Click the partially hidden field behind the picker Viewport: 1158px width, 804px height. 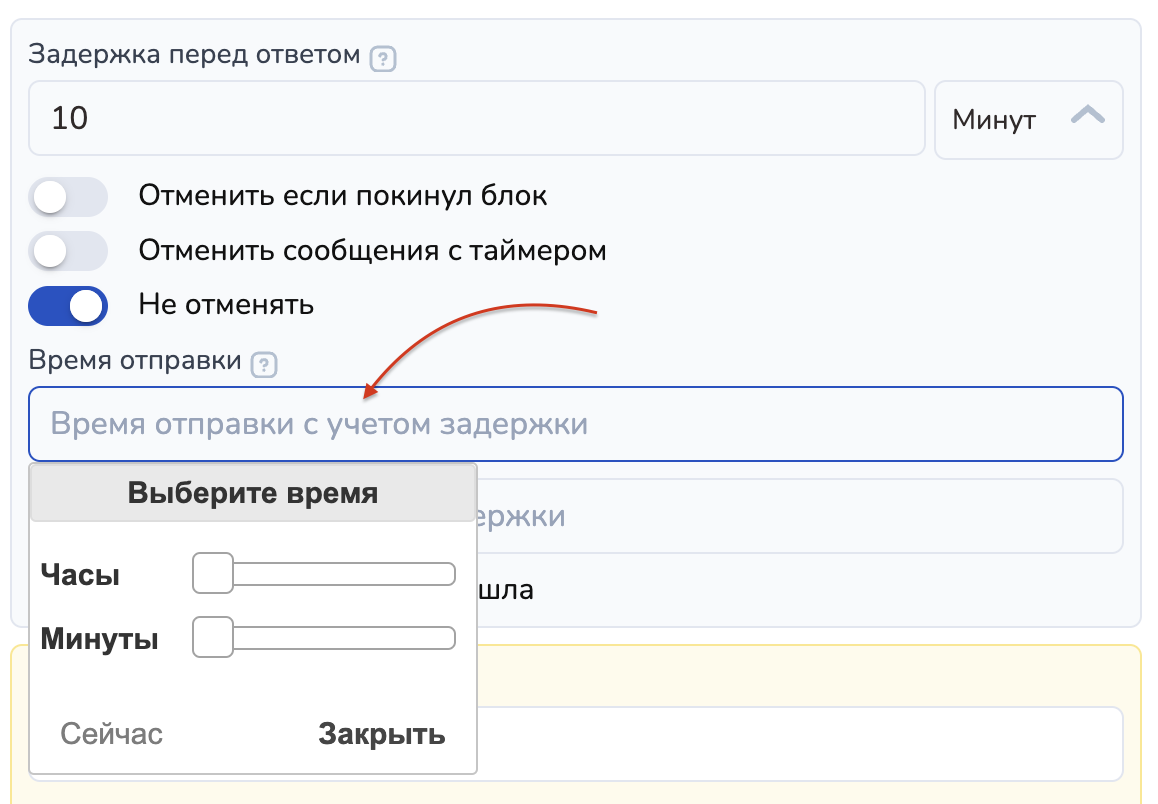797,517
